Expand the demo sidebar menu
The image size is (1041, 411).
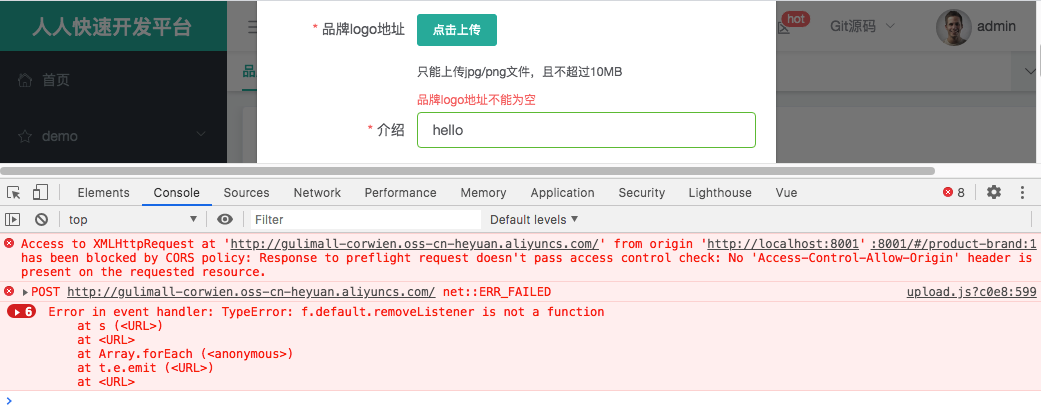click(201, 135)
